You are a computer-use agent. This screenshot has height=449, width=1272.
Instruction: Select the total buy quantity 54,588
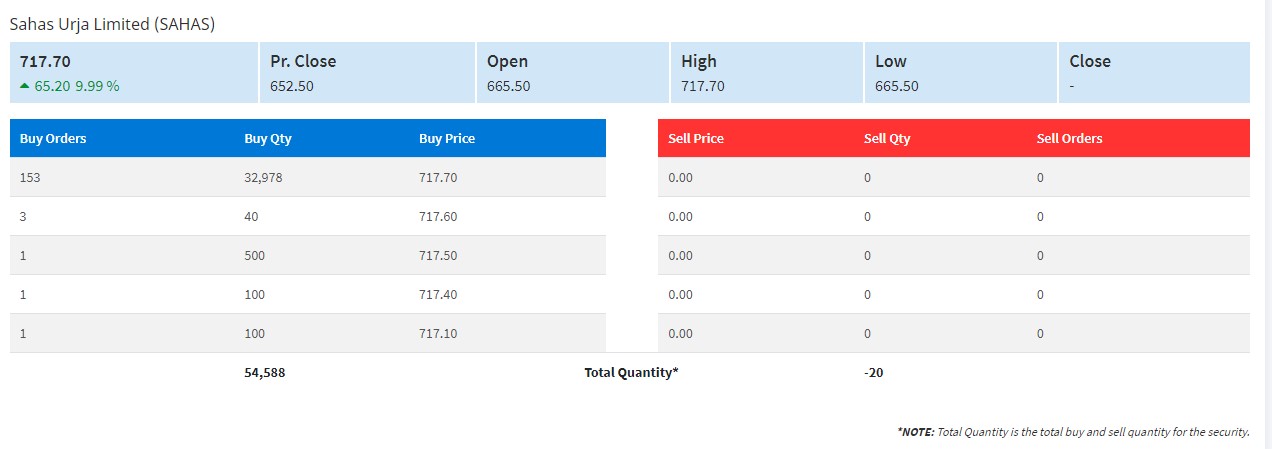pyautogui.click(x=264, y=372)
